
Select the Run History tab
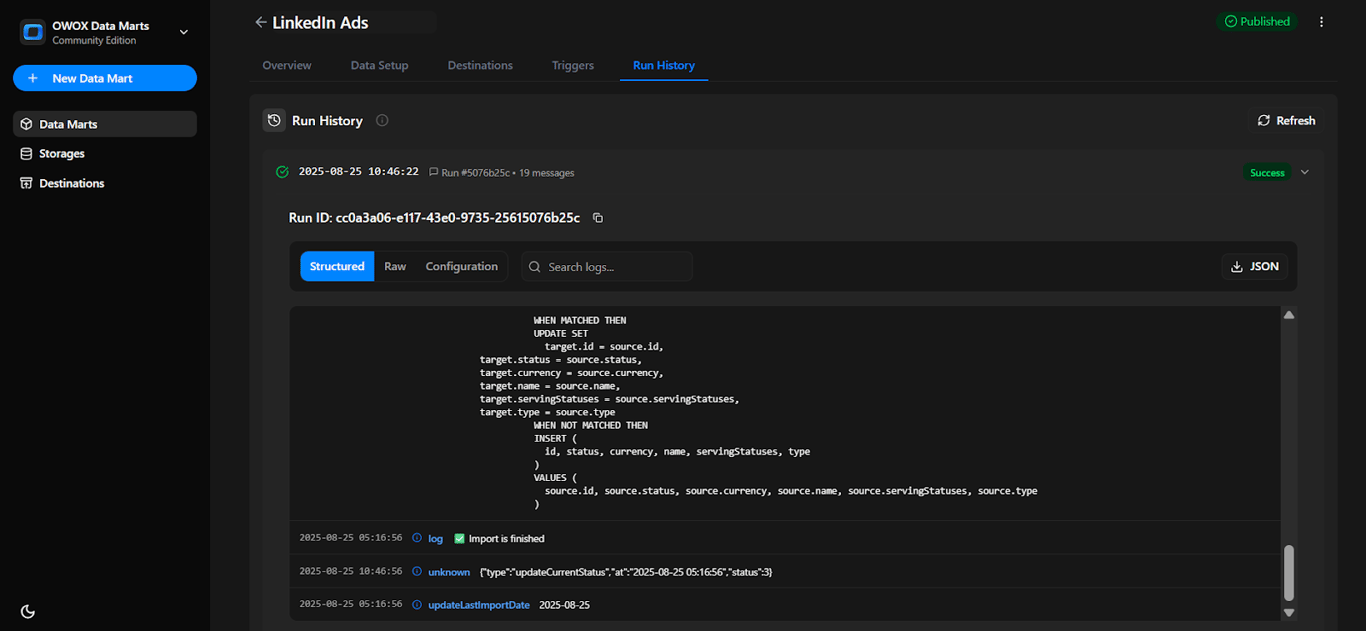(x=664, y=65)
